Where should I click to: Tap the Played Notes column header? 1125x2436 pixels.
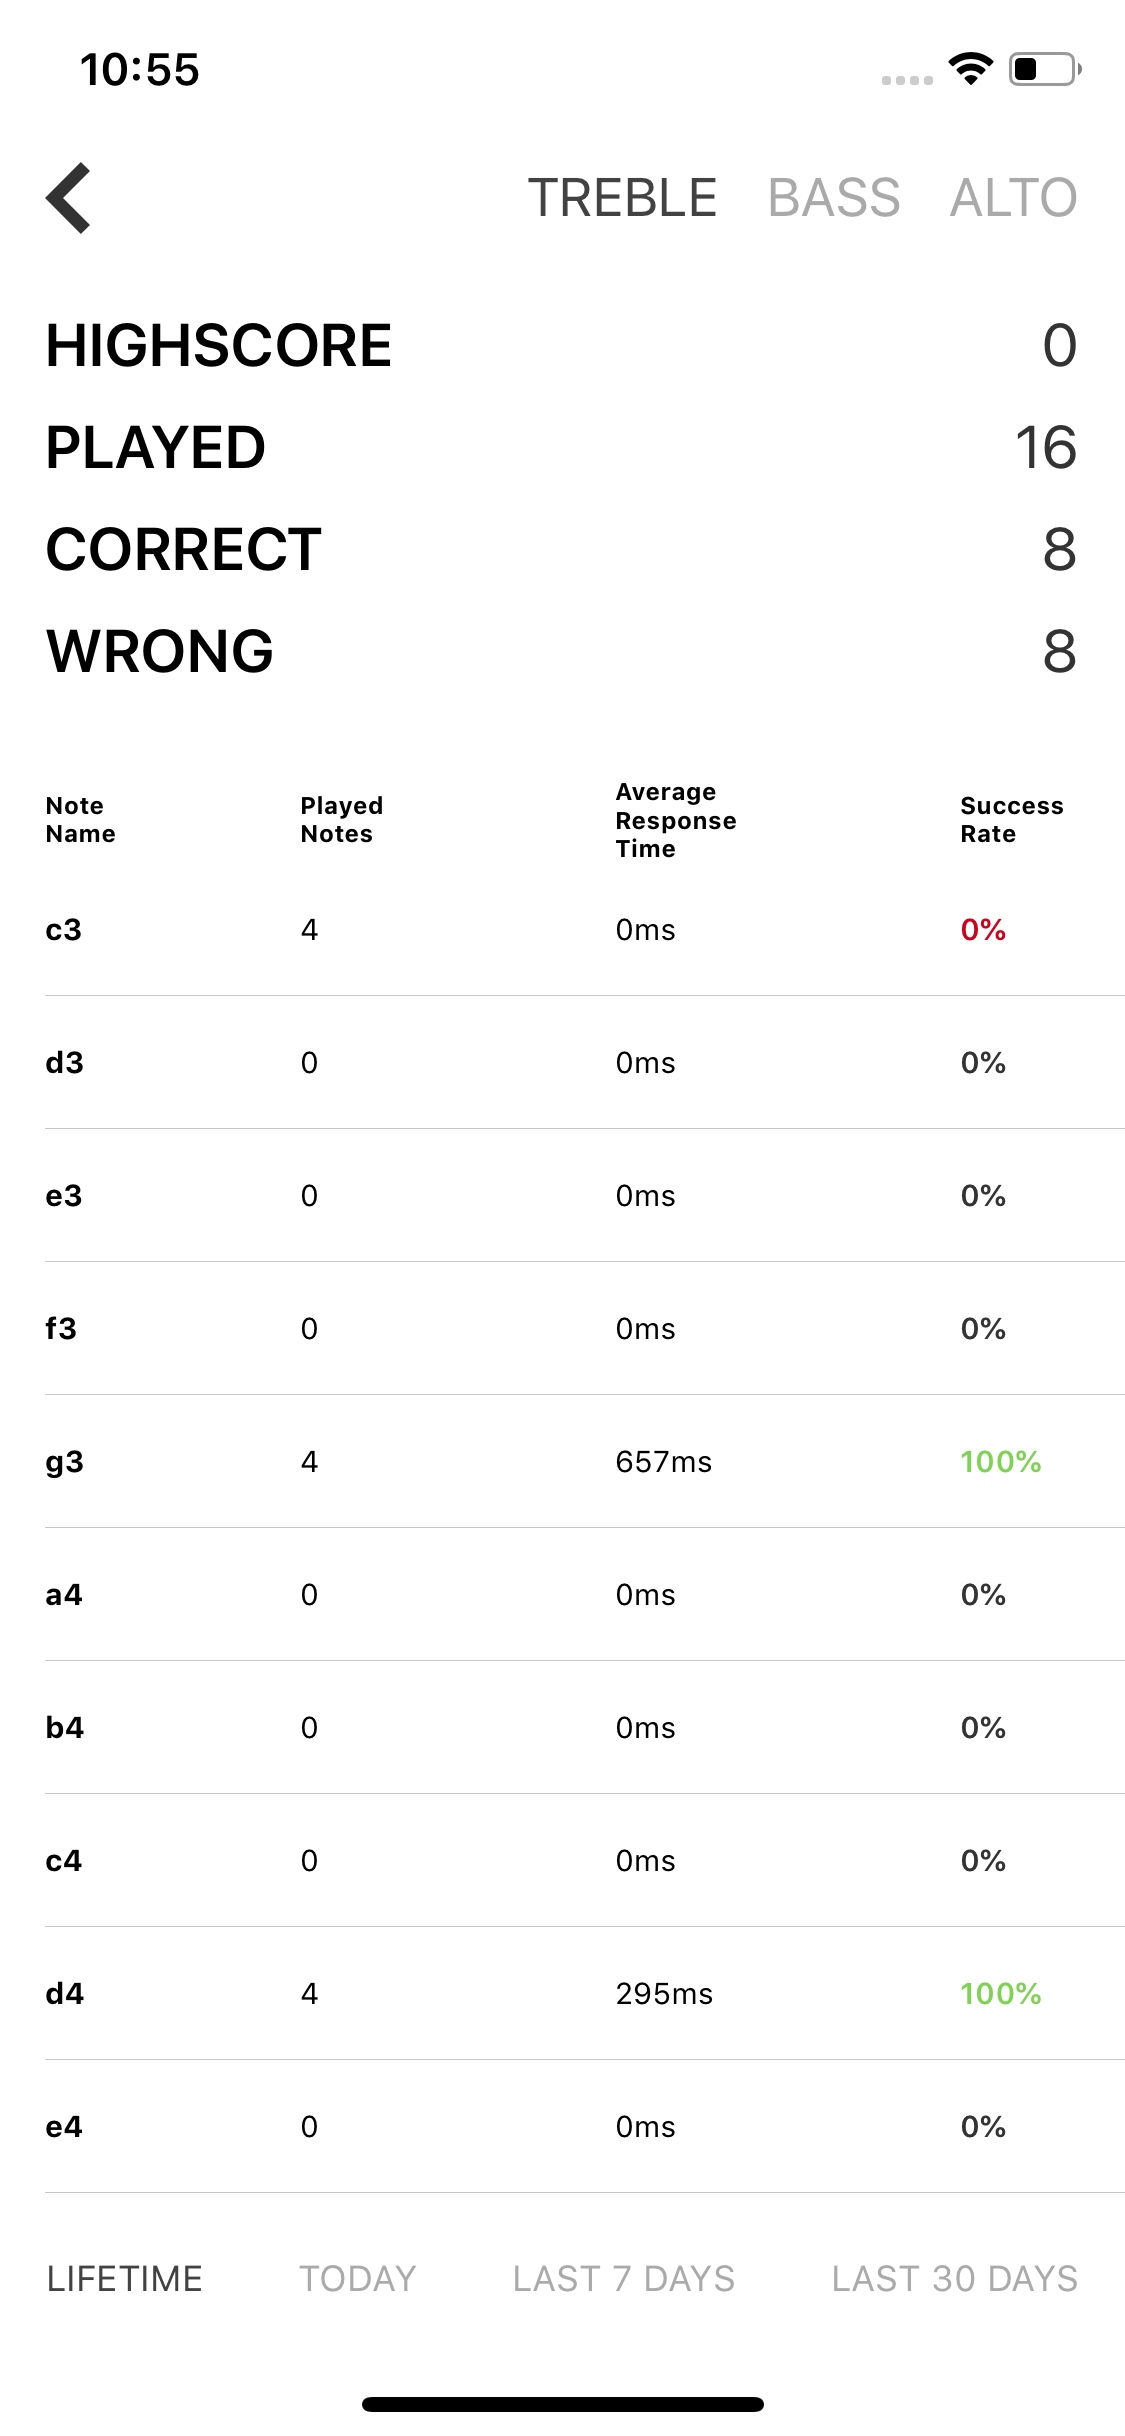tap(342, 820)
